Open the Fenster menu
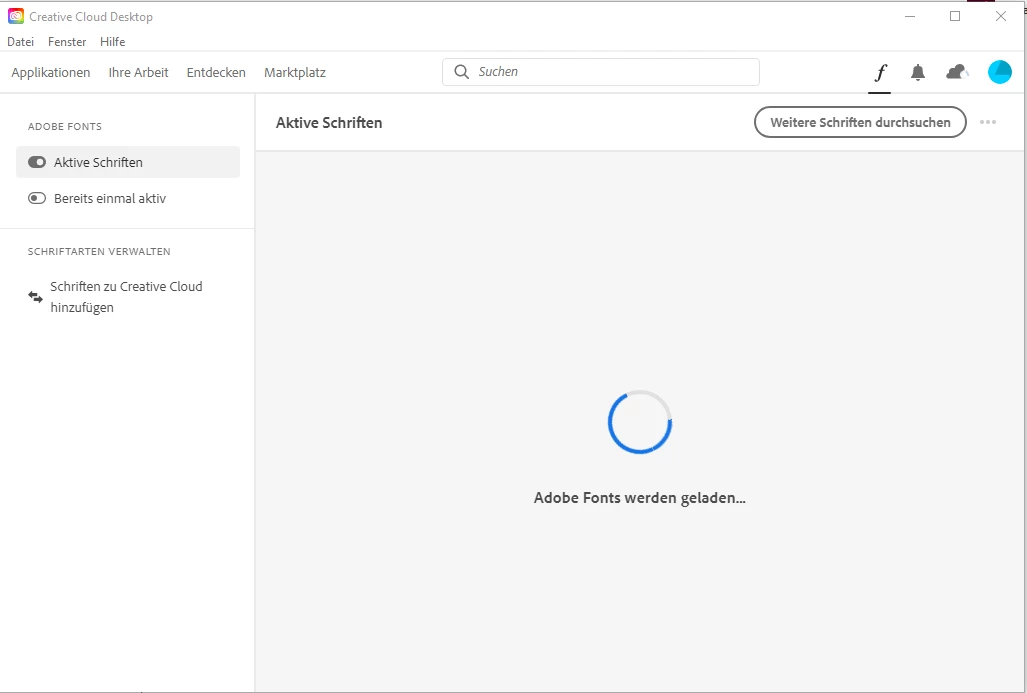The width and height of the screenshot is (1027, 693). tap(67, 41)
